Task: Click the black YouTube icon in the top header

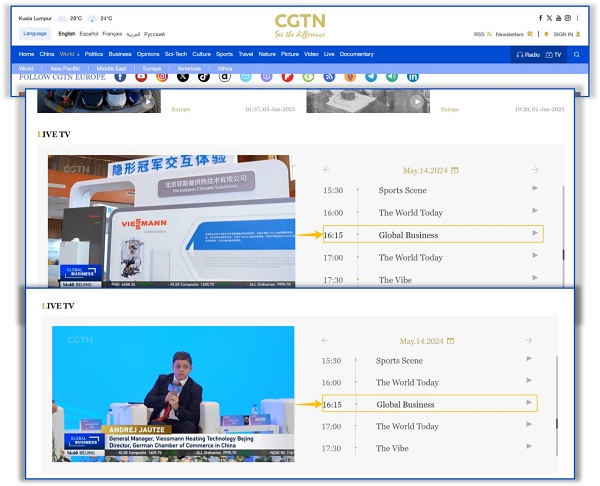Action: [558, 18]
